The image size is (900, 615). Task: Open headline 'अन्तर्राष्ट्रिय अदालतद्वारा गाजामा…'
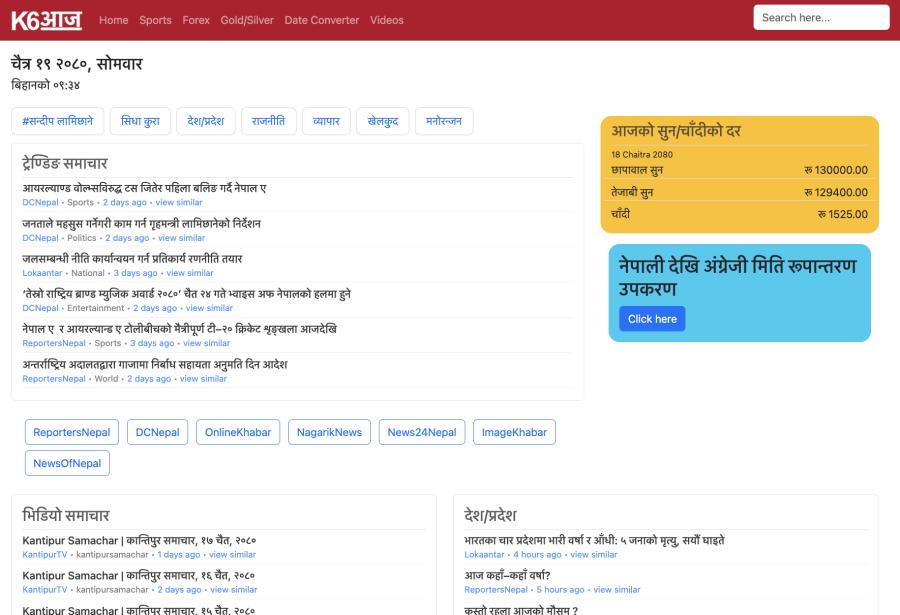point(155,364)
